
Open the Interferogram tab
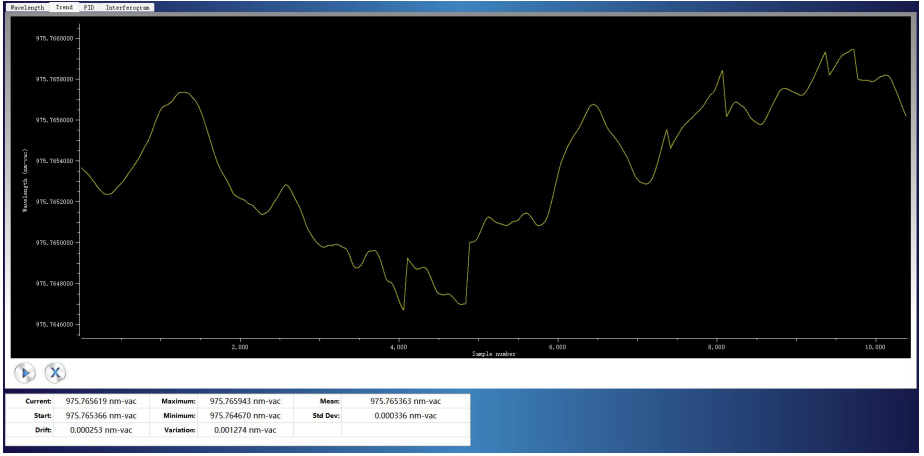(127, 8)
